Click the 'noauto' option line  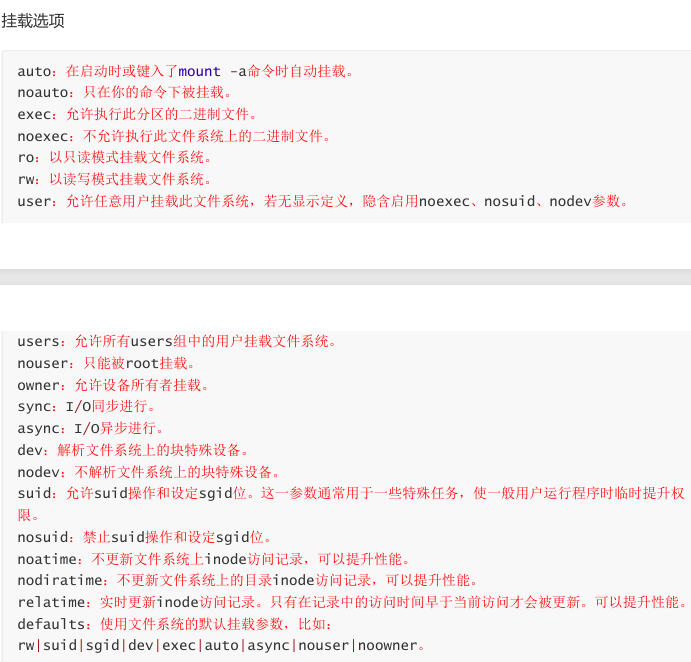[124, 93]
